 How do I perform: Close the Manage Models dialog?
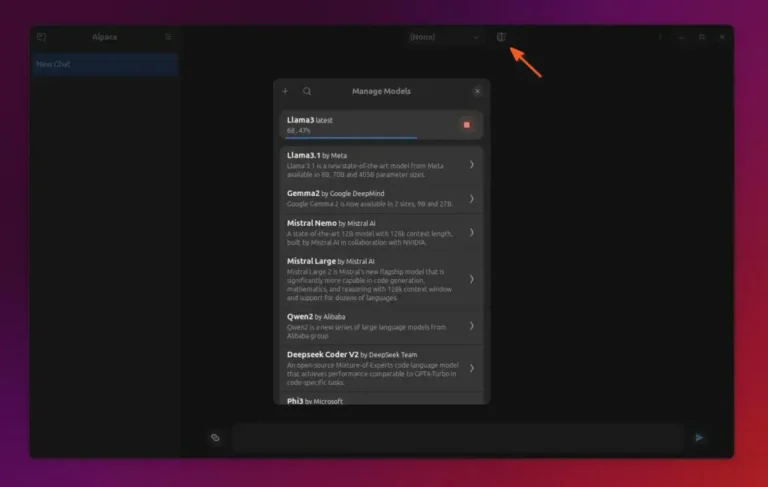477,91
